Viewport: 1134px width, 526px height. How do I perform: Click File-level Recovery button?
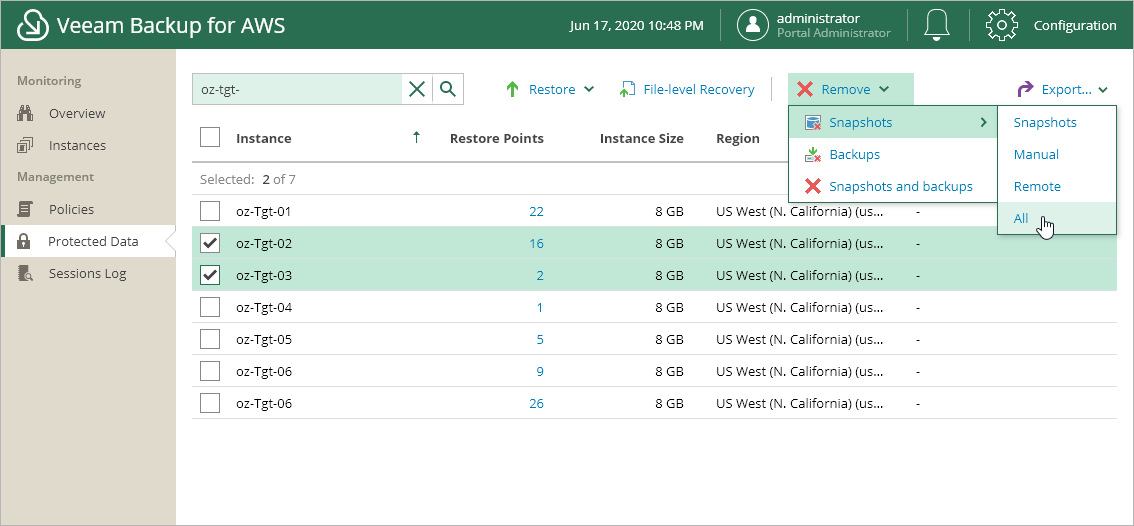tap(699, 89)
